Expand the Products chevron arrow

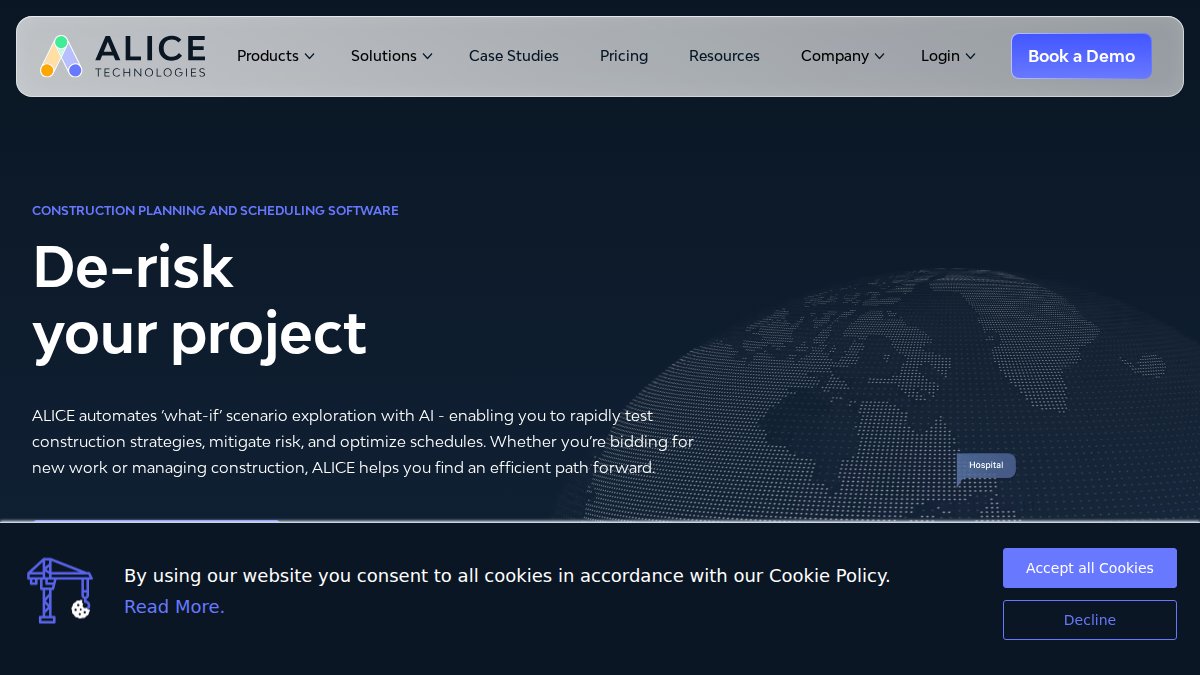[310, 56]
